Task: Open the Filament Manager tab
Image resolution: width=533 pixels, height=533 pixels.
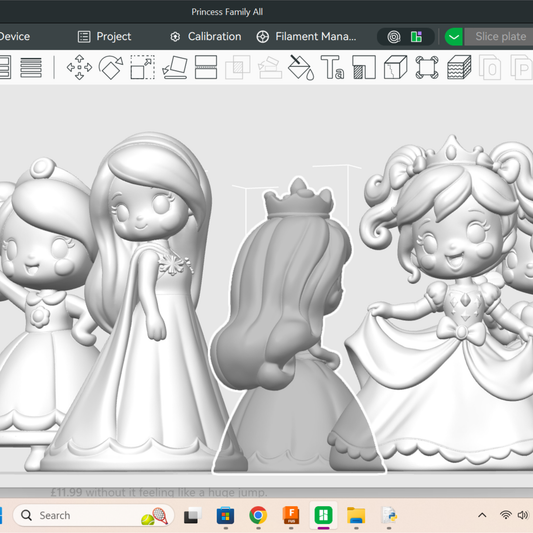Action: [x=306, y=37]
